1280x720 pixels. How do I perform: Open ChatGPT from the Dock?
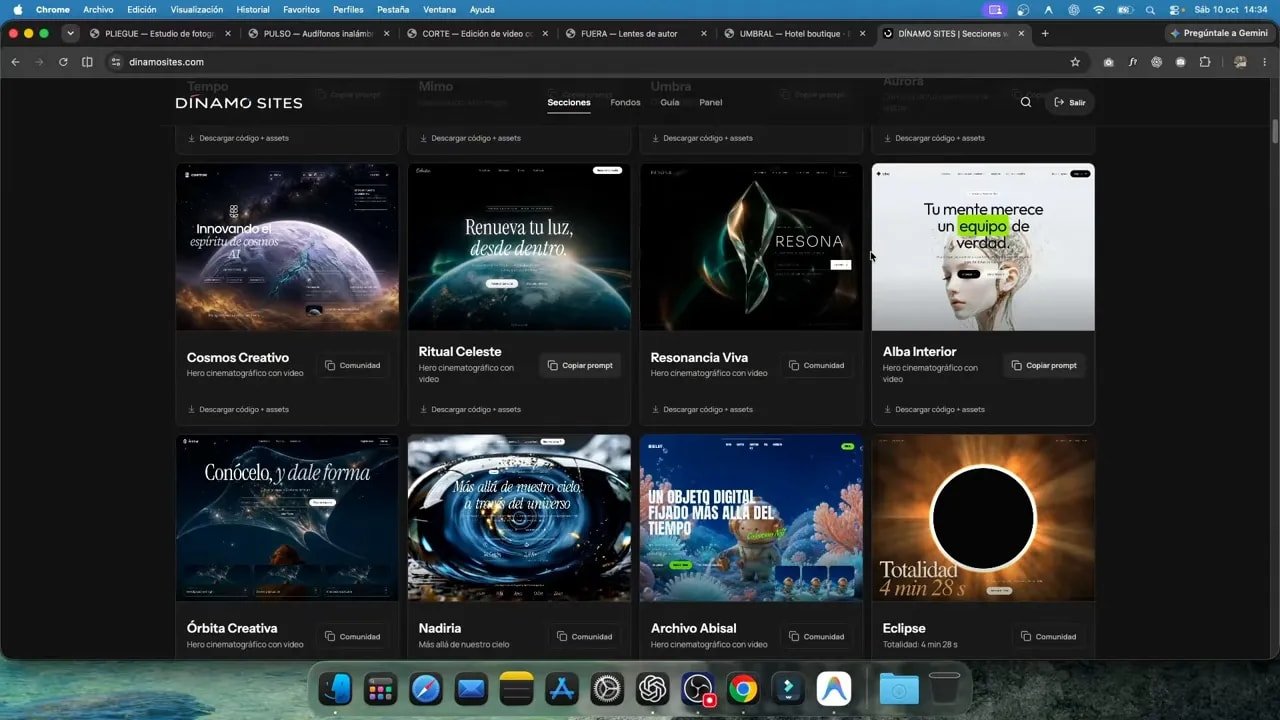pos(652,689)
